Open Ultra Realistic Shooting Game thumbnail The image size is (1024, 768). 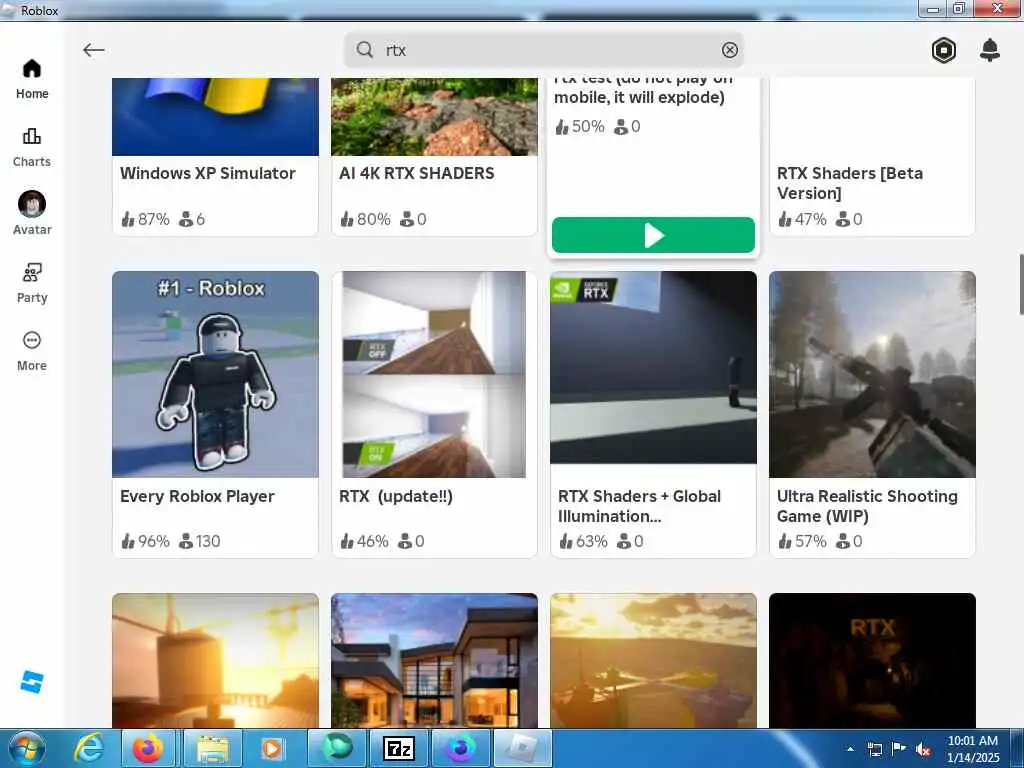click(872, 374)
